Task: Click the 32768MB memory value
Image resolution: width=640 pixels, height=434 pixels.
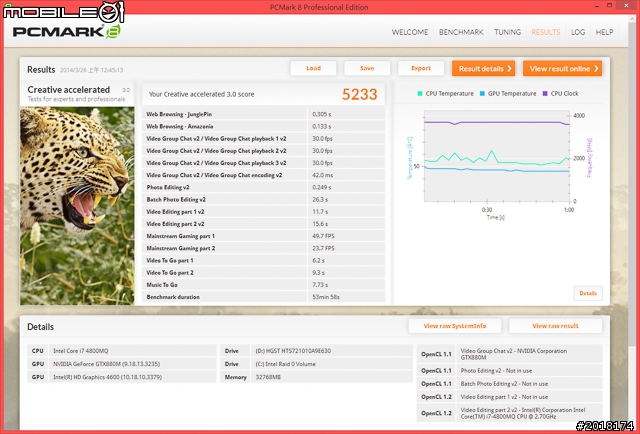Action: (268, 377)
